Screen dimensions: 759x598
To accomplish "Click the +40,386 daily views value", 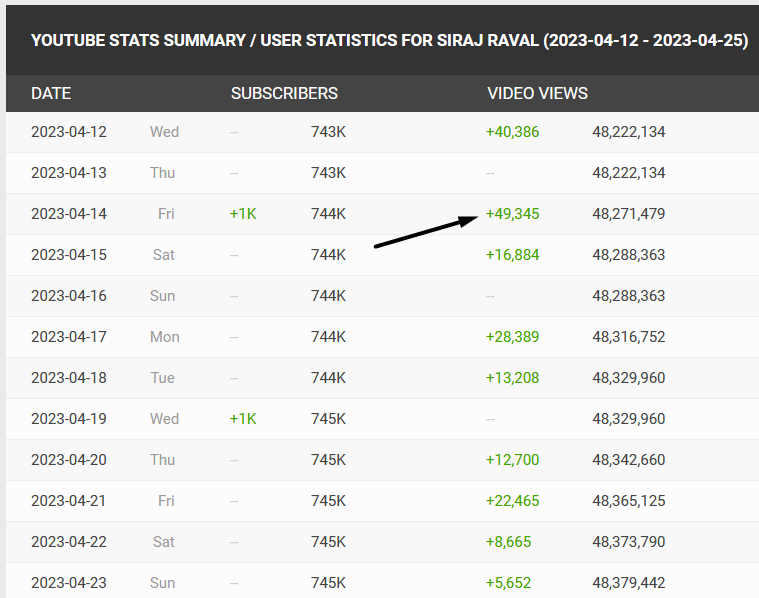I will pos(512,132).
